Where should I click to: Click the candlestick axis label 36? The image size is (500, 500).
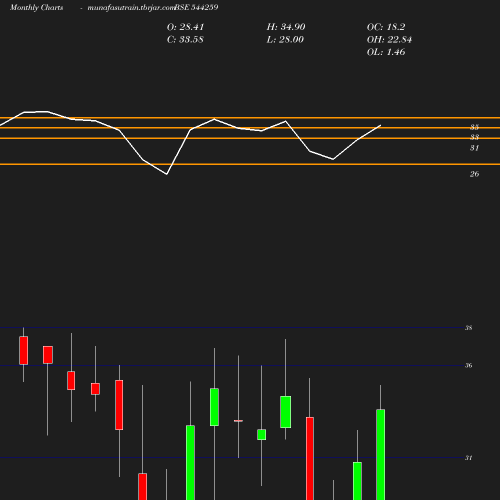click(468, 366)
